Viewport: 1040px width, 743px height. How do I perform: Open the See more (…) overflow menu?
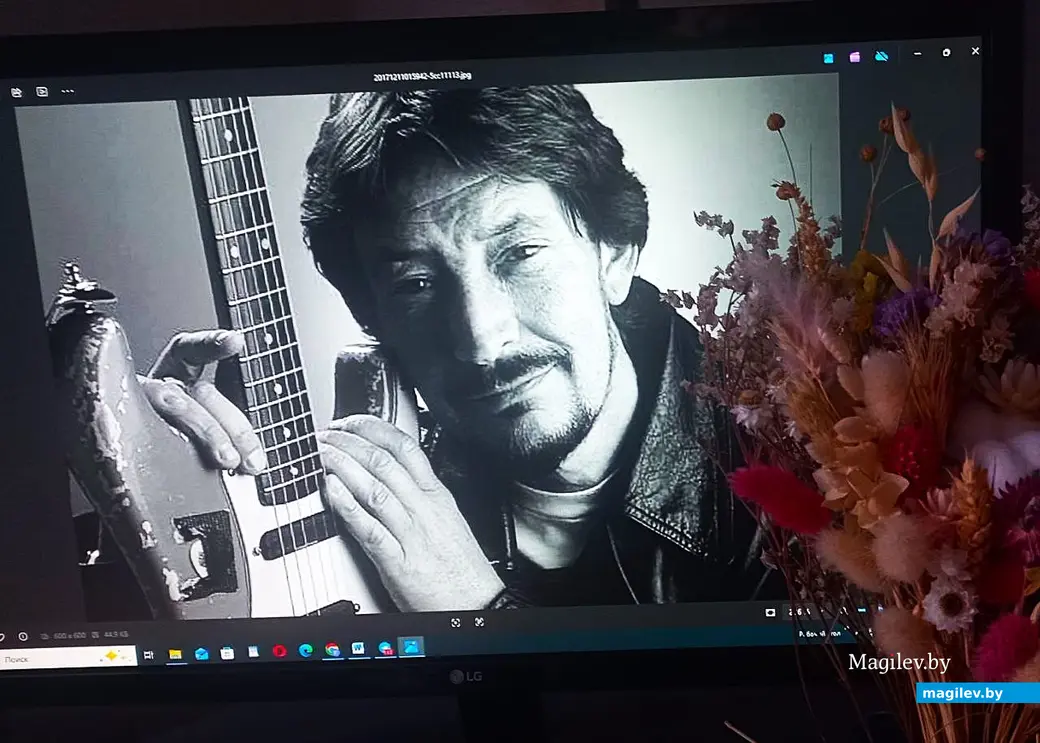(65, 91)
